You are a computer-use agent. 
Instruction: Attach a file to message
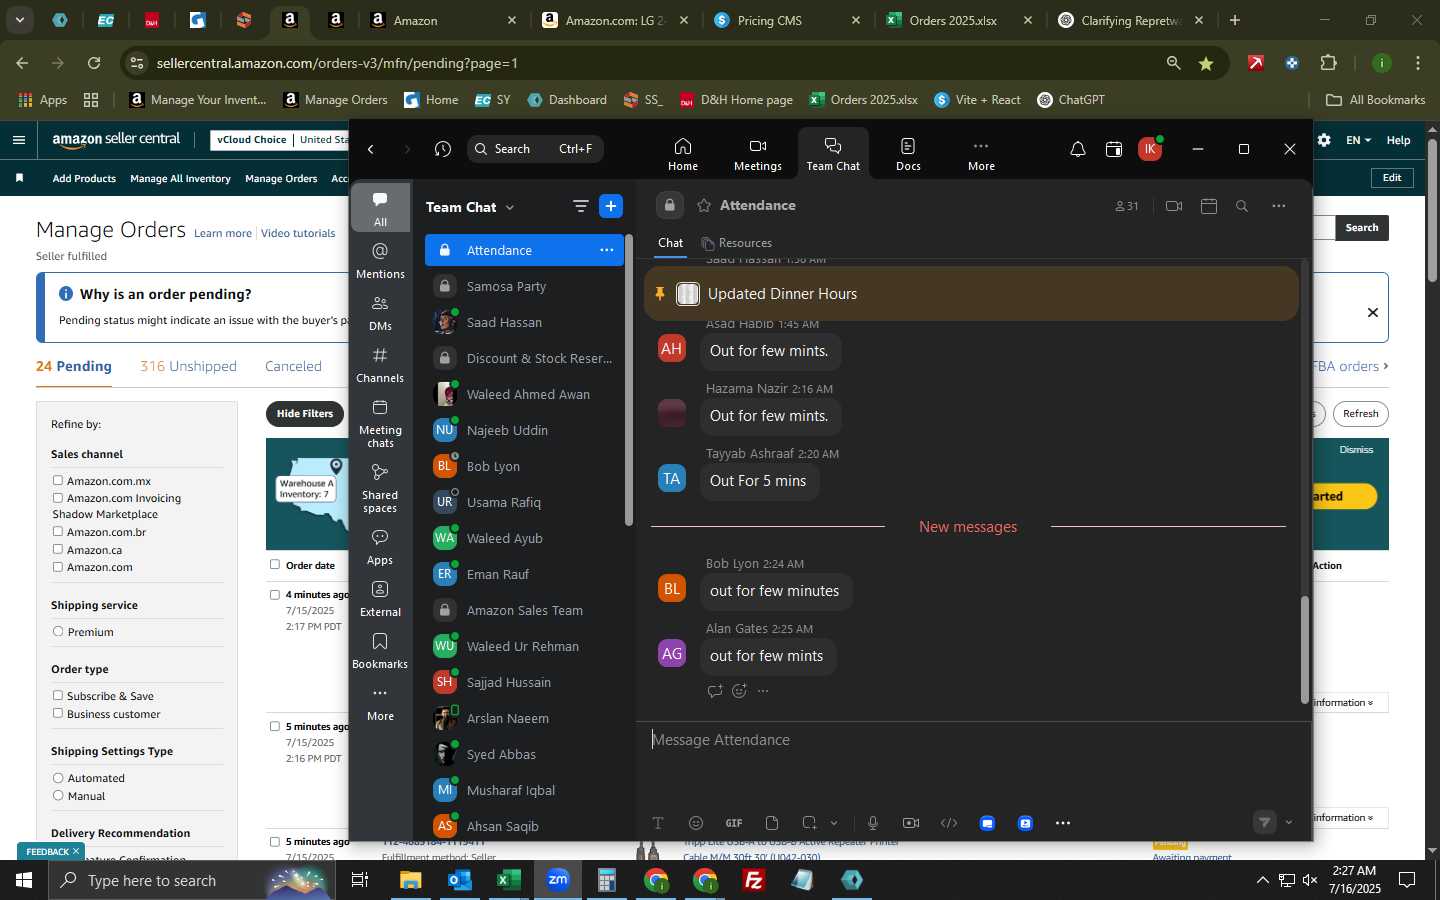[772, 823]
